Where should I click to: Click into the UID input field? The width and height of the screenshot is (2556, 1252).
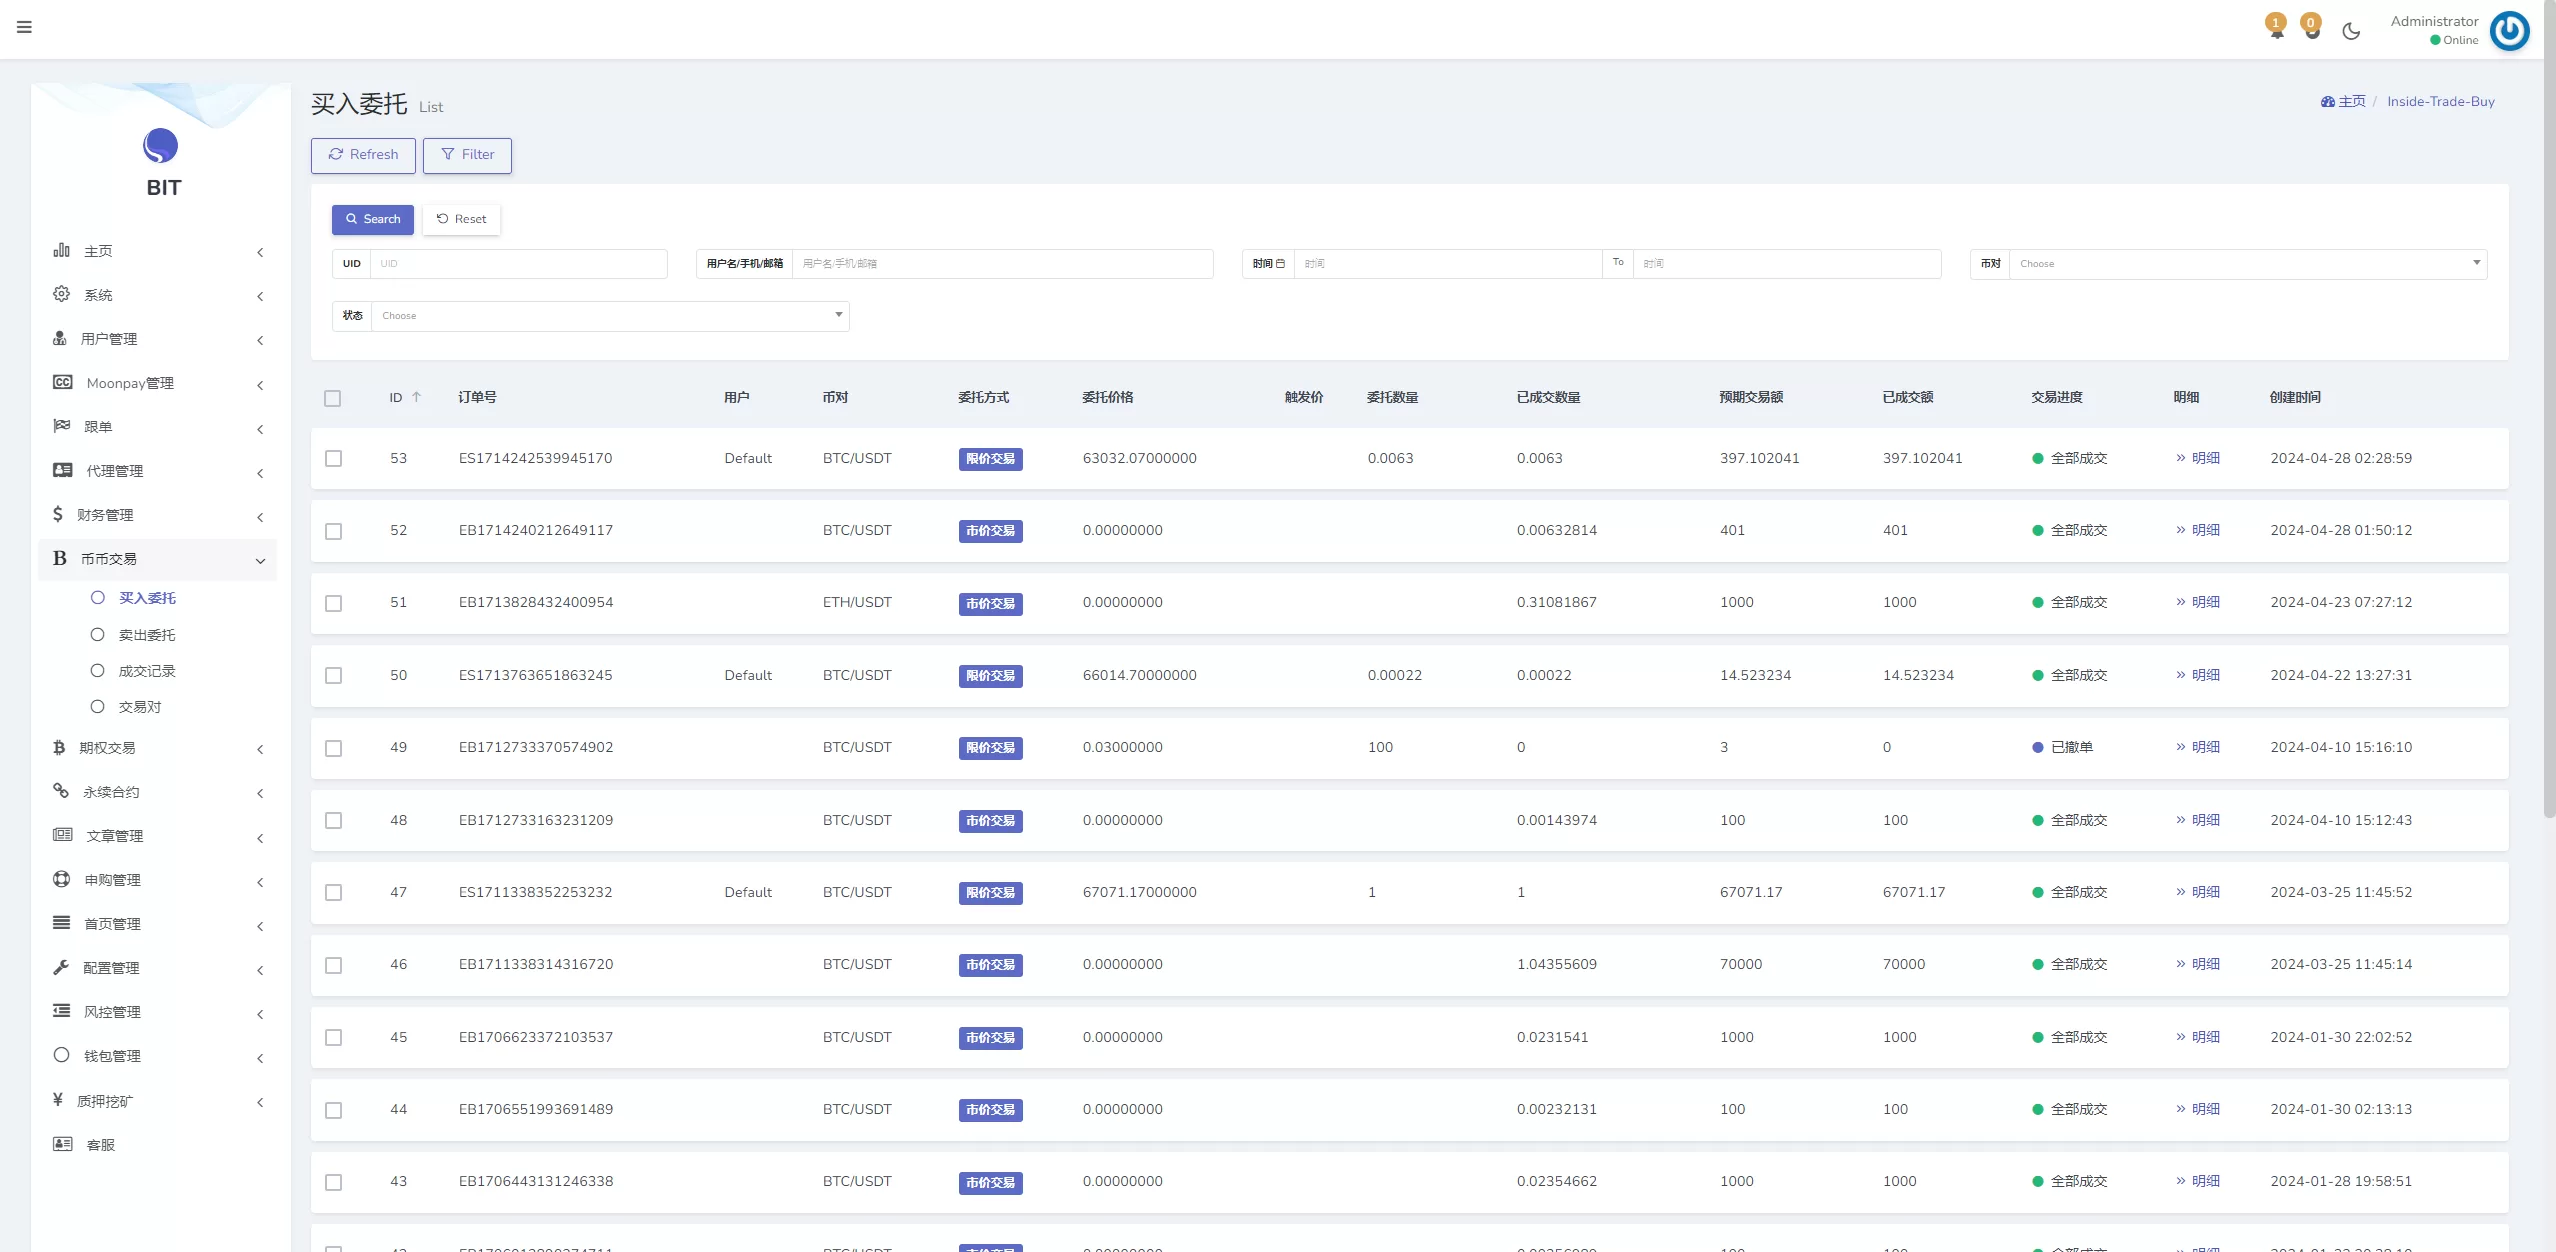(517, 264)
